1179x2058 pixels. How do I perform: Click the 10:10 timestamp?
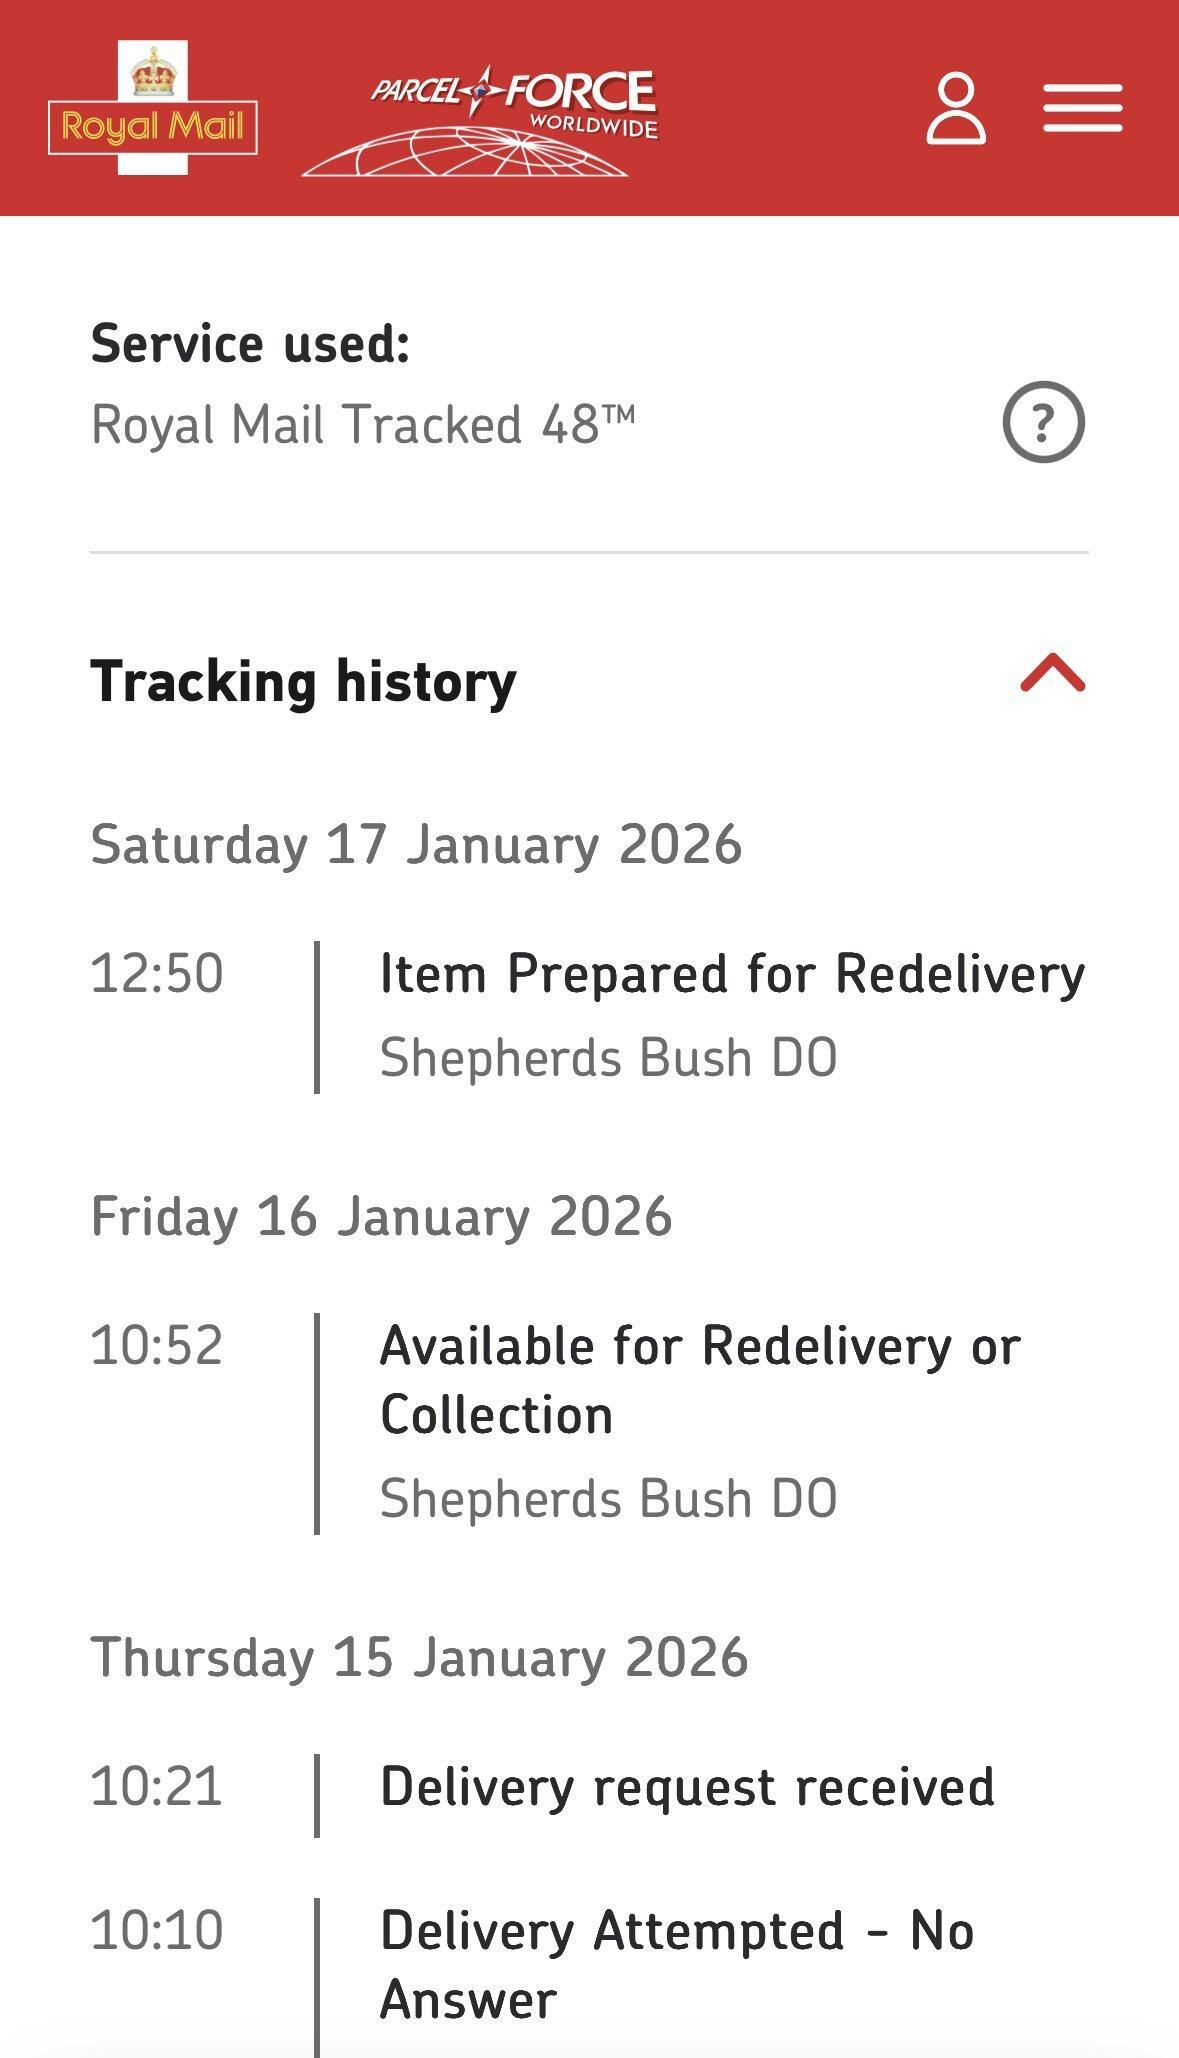click(157, 1930)
